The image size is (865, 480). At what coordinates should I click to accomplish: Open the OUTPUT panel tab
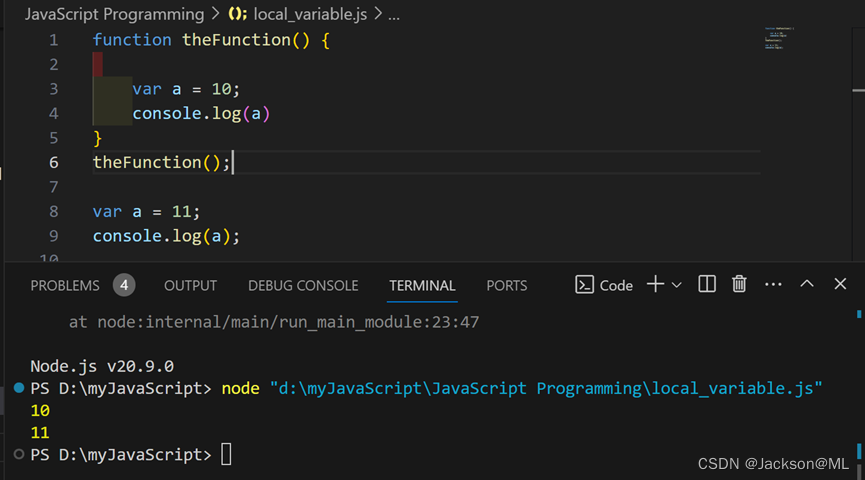[x=190, y=285]
